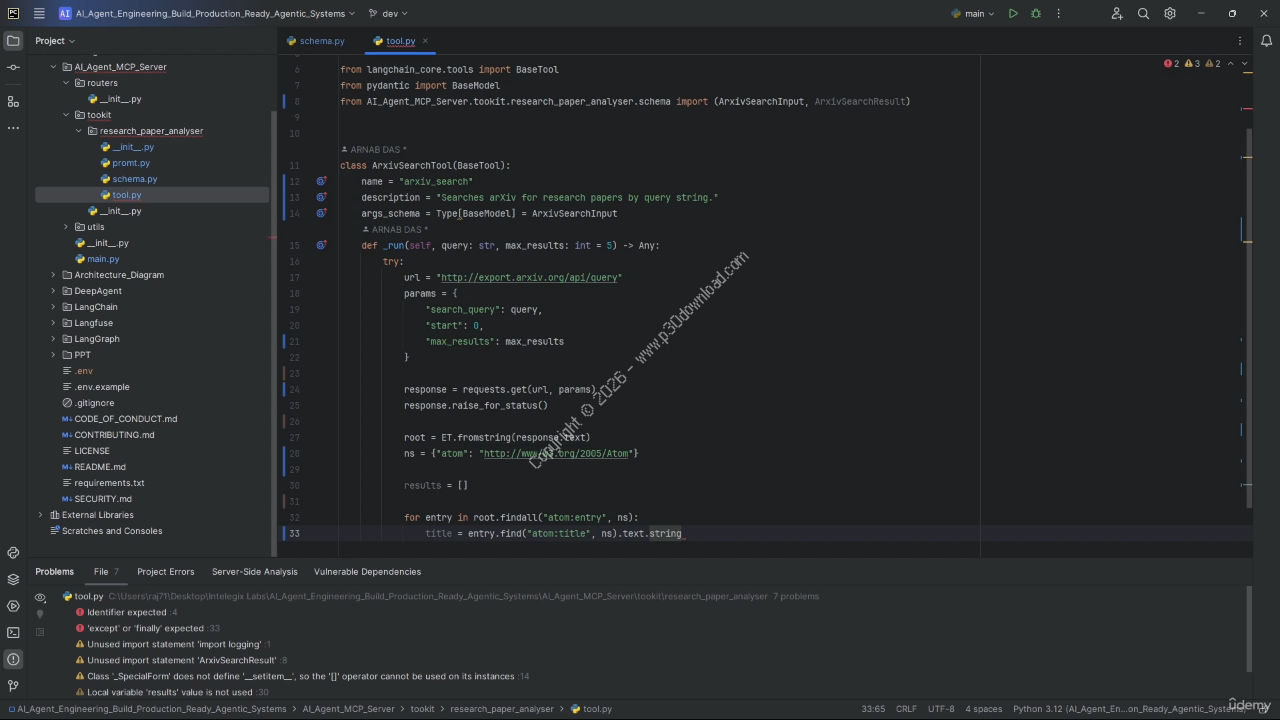Open Search Everywhere magnifier icon
Image resolution: width=1280 pixels, height=720 pixels.
pos(1143,14)
